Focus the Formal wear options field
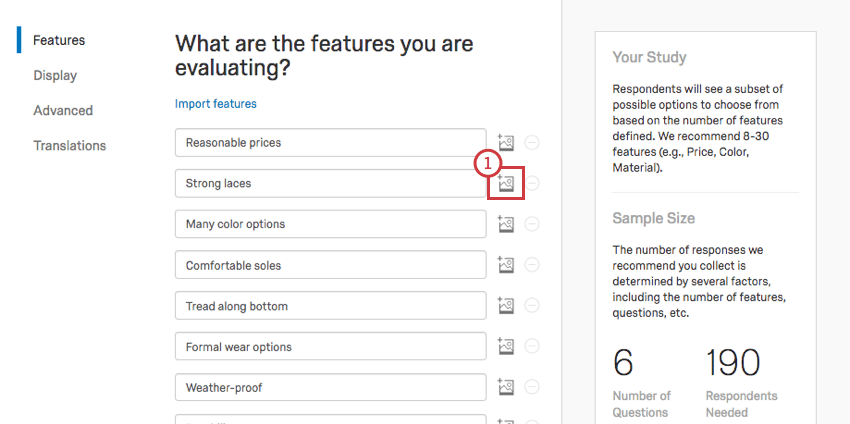Image resolution: width=850 pixels, height=424 pixels. pyautogui.click(x=330, y=347)
